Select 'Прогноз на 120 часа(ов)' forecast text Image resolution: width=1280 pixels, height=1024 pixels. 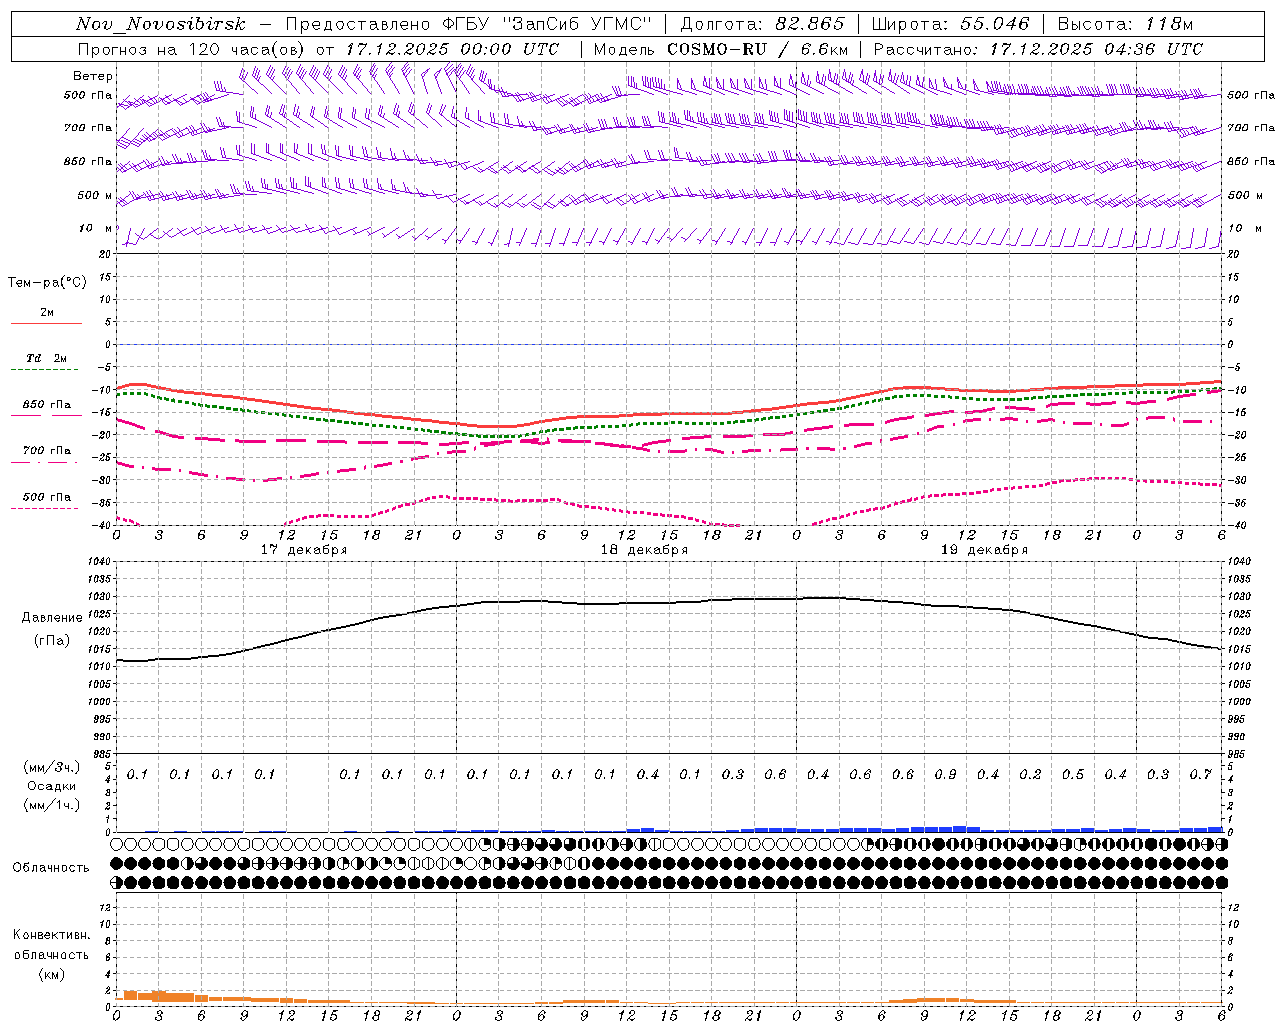tap(192, 49)
